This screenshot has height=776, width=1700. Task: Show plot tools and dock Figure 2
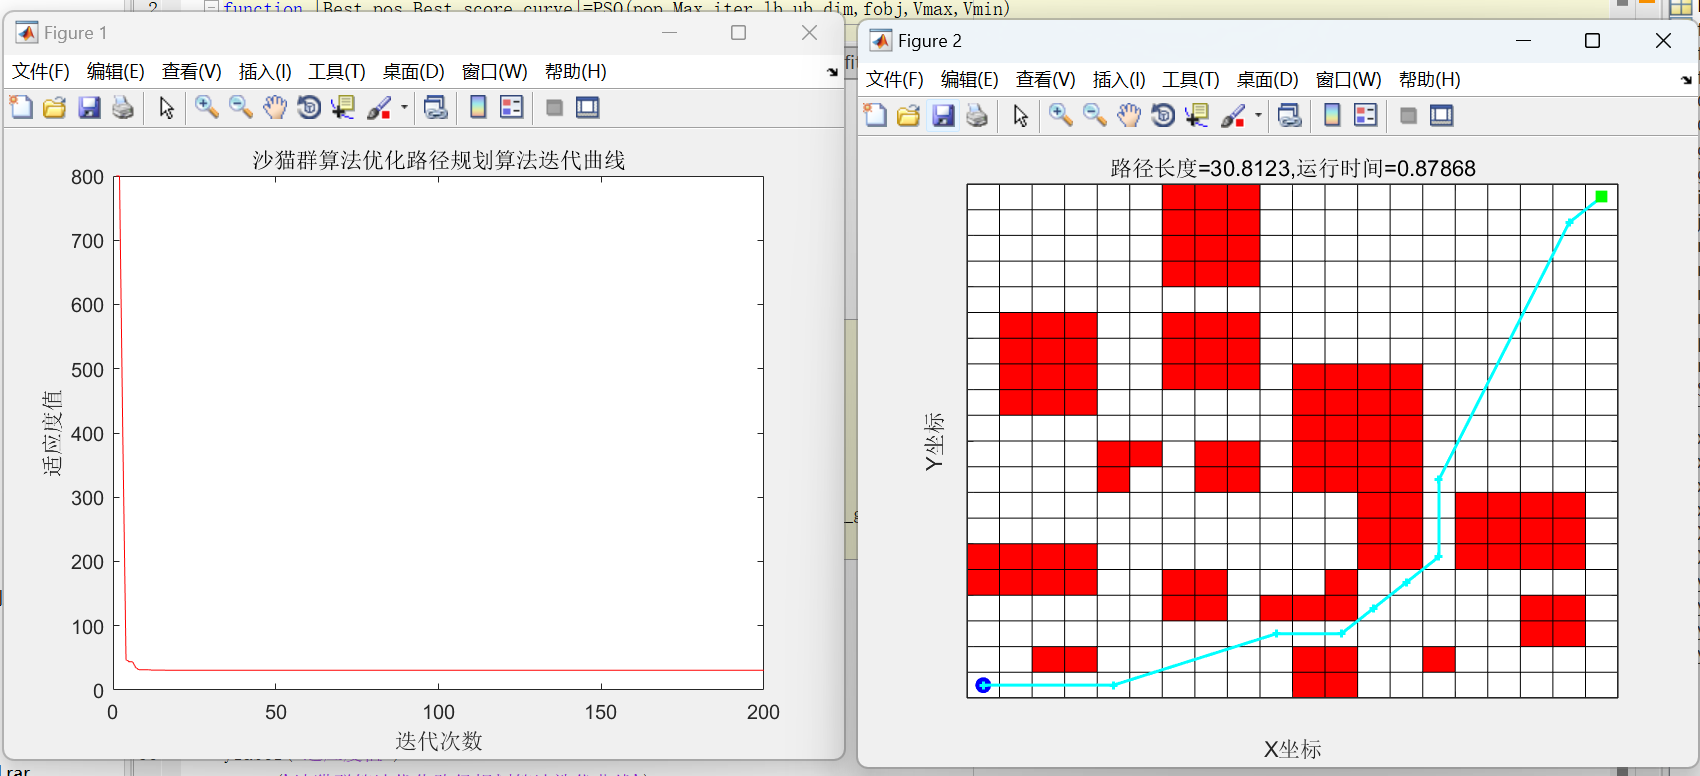[1441, 116]
